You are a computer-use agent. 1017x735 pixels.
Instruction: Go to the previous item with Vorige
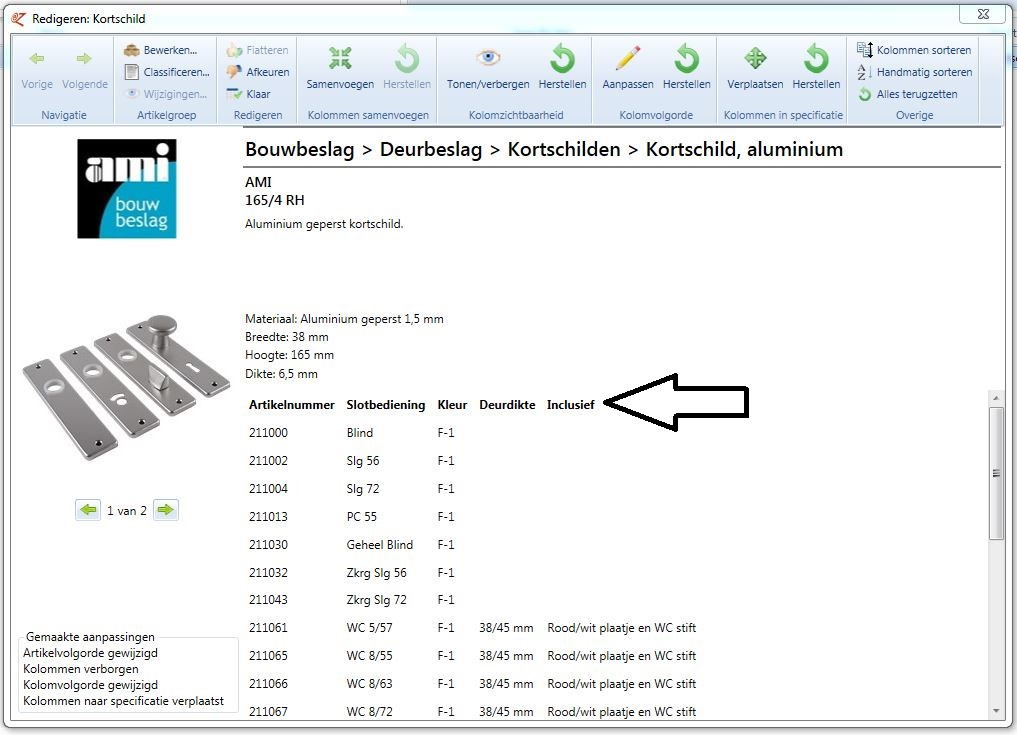(x=37, y=70)
